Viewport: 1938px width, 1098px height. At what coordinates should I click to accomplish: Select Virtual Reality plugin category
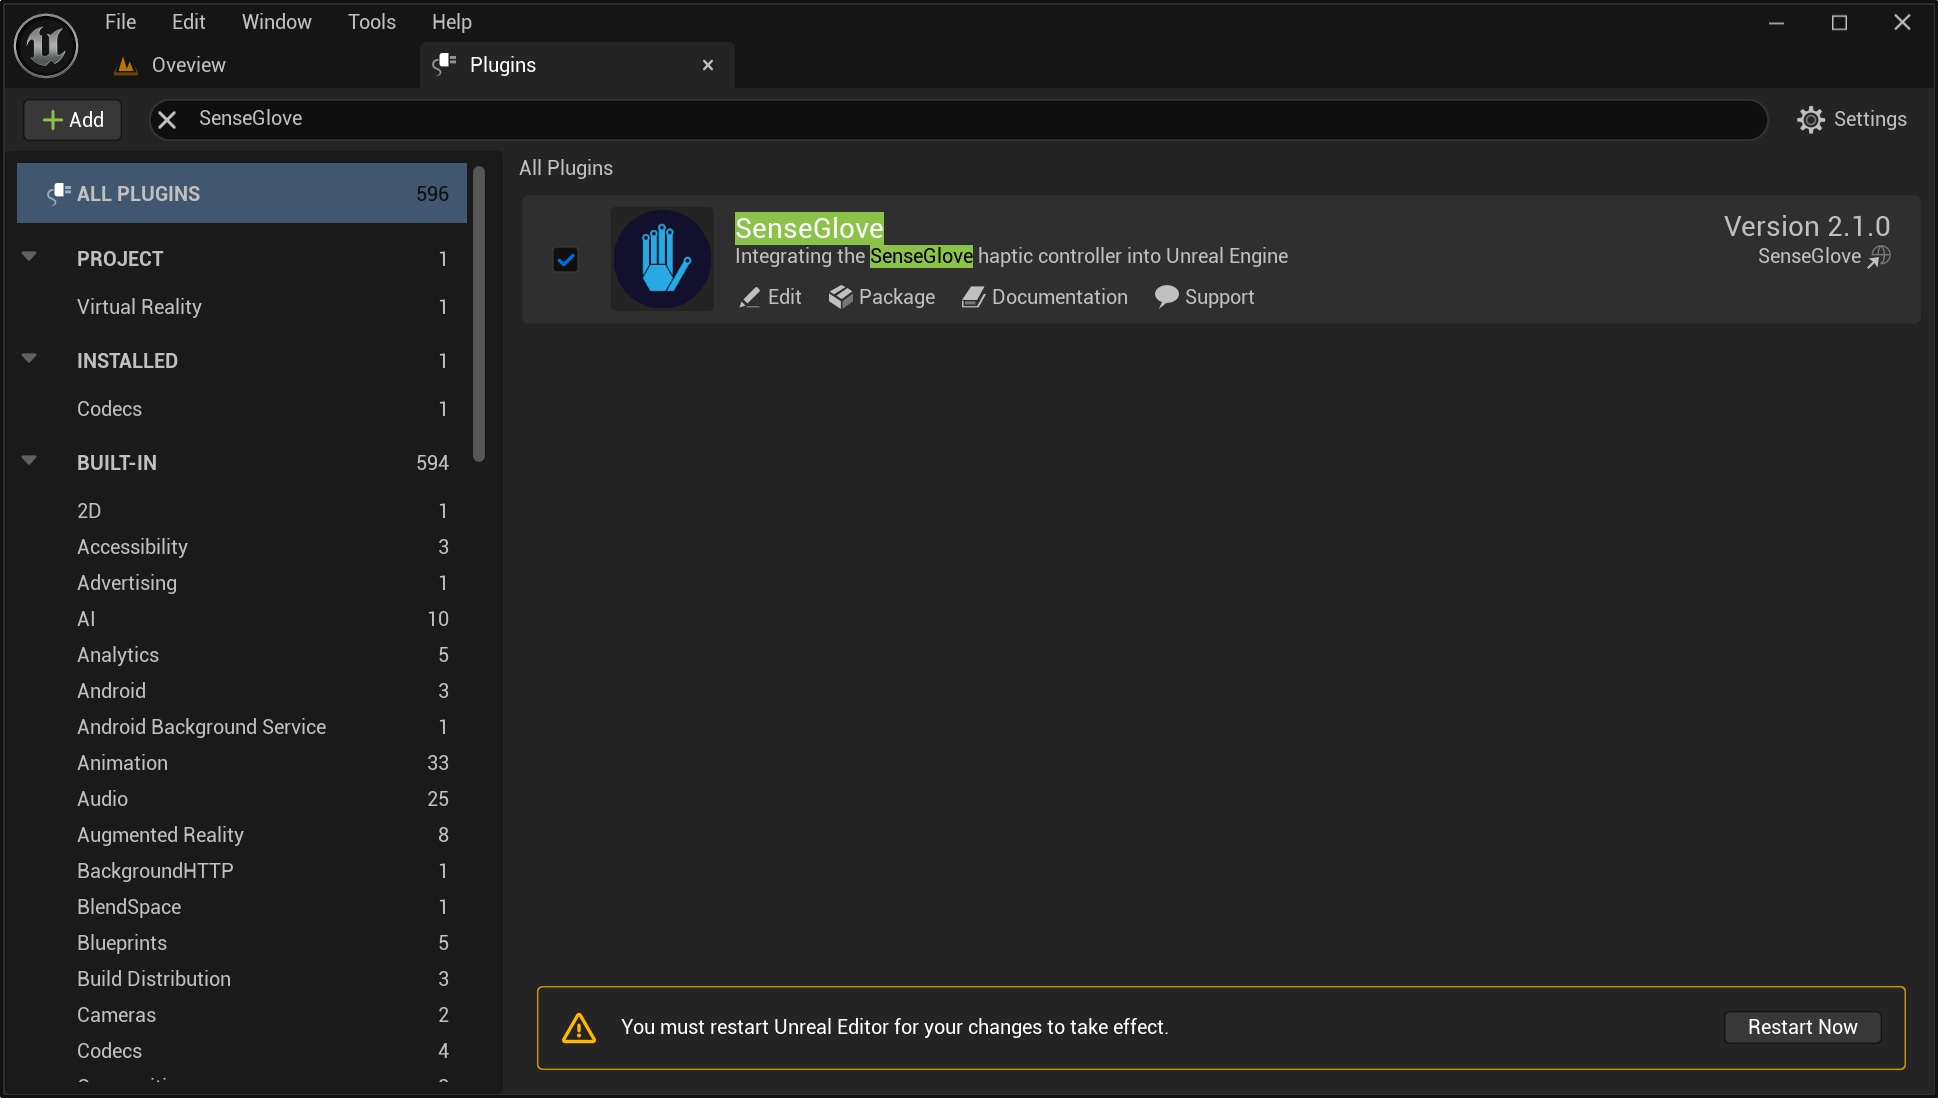pyautogui.click(x=138, y=306)
